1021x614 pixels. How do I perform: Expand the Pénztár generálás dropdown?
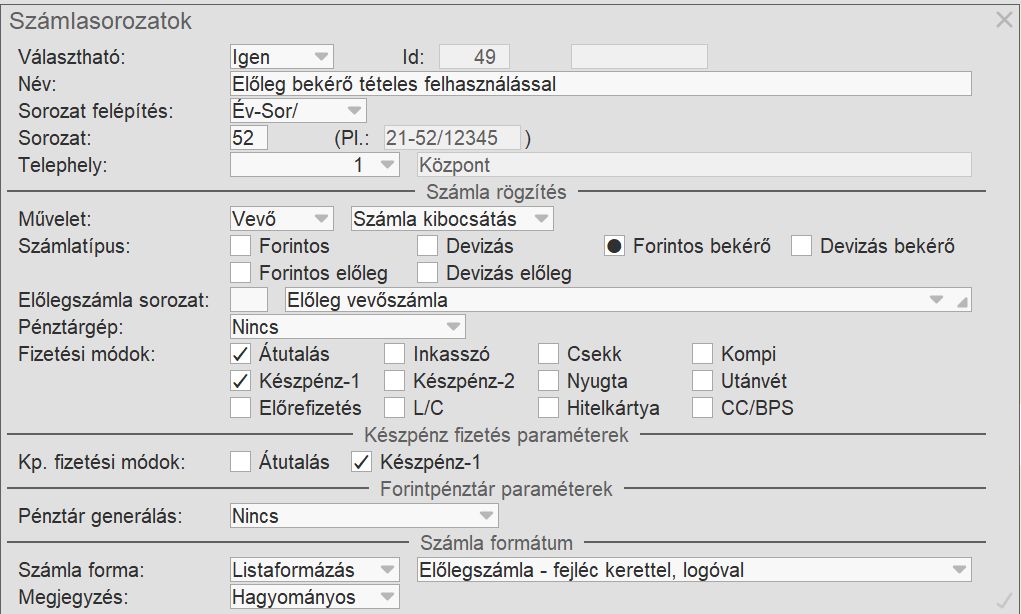pyautogui.click(x=486, y=516)
